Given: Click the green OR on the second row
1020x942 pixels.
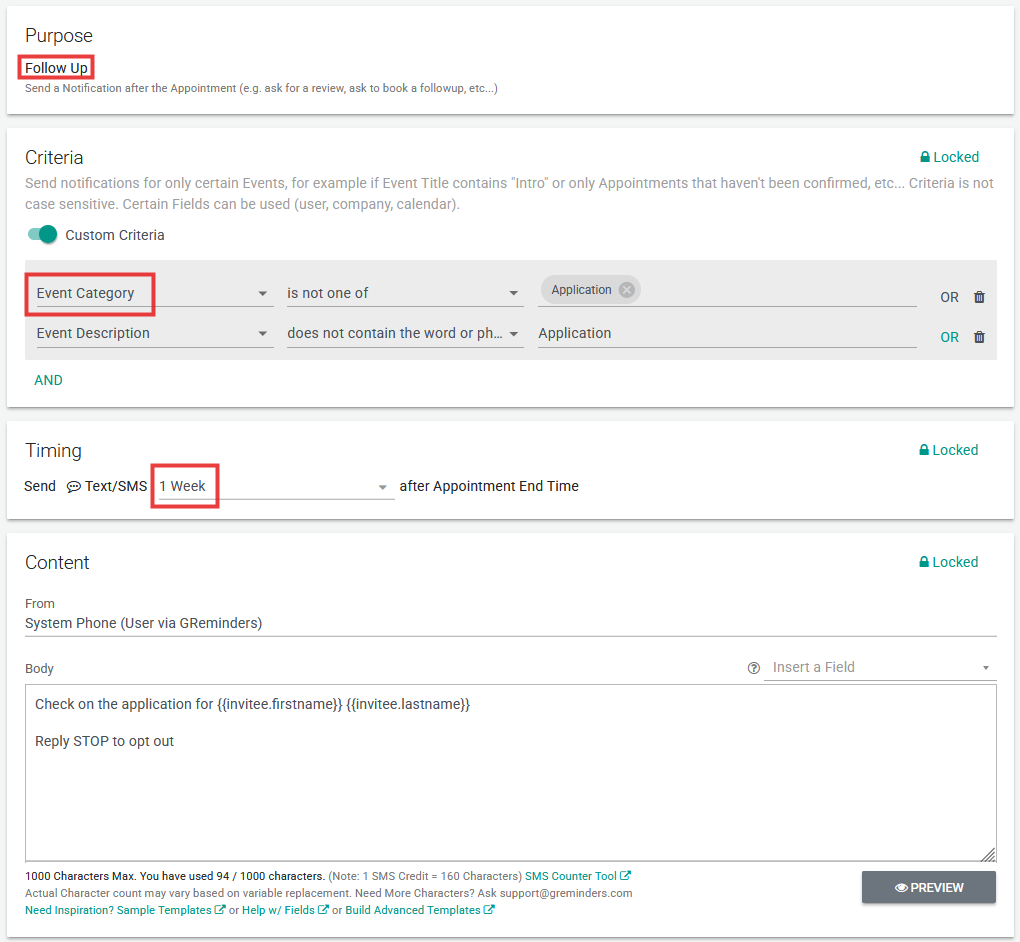Looking at the screenshot, I should click(949, 337).
